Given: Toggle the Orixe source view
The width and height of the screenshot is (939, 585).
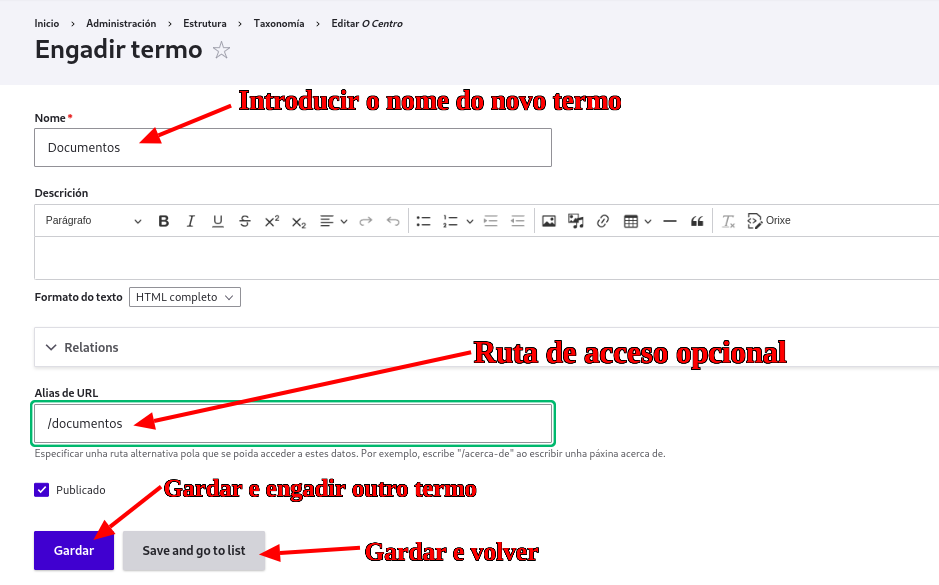Looking at the screenshot, I should click(x=768, y=221).
